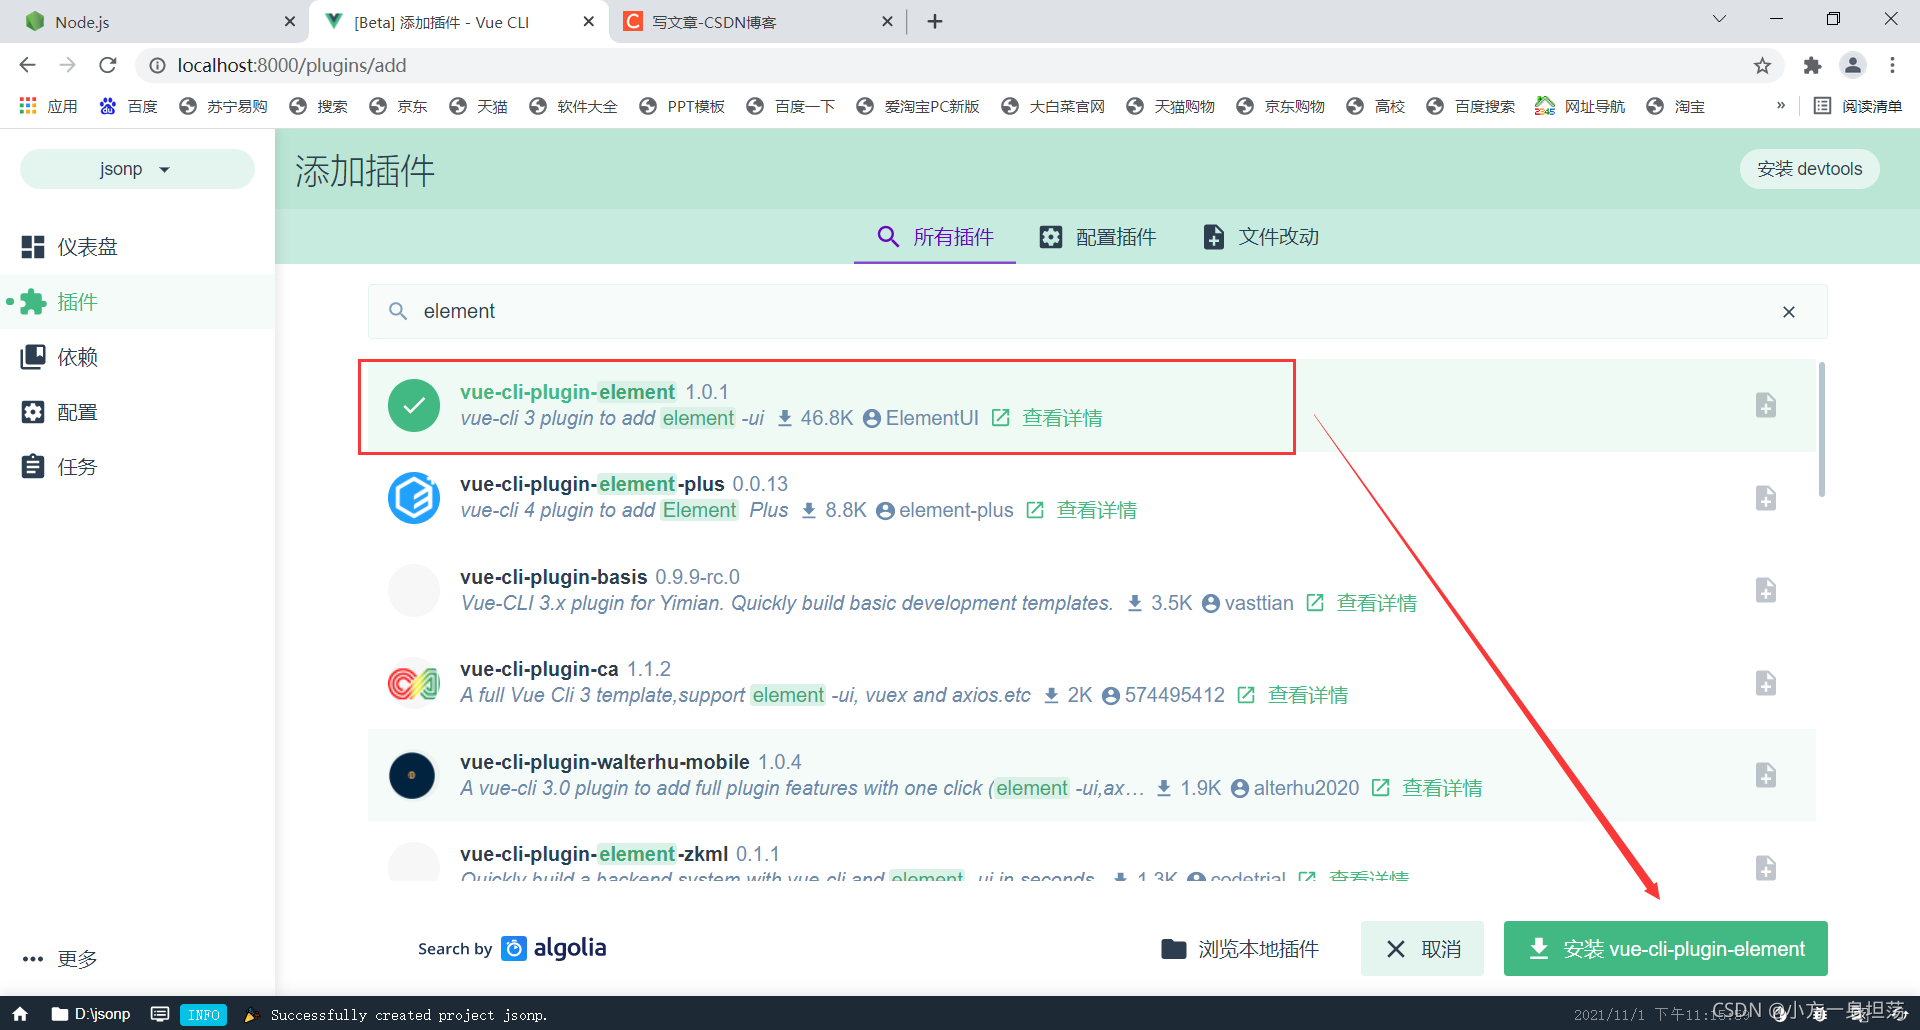Click add-file icon on vue-cli-plugin-element-zkml row

click(1766, 867)
